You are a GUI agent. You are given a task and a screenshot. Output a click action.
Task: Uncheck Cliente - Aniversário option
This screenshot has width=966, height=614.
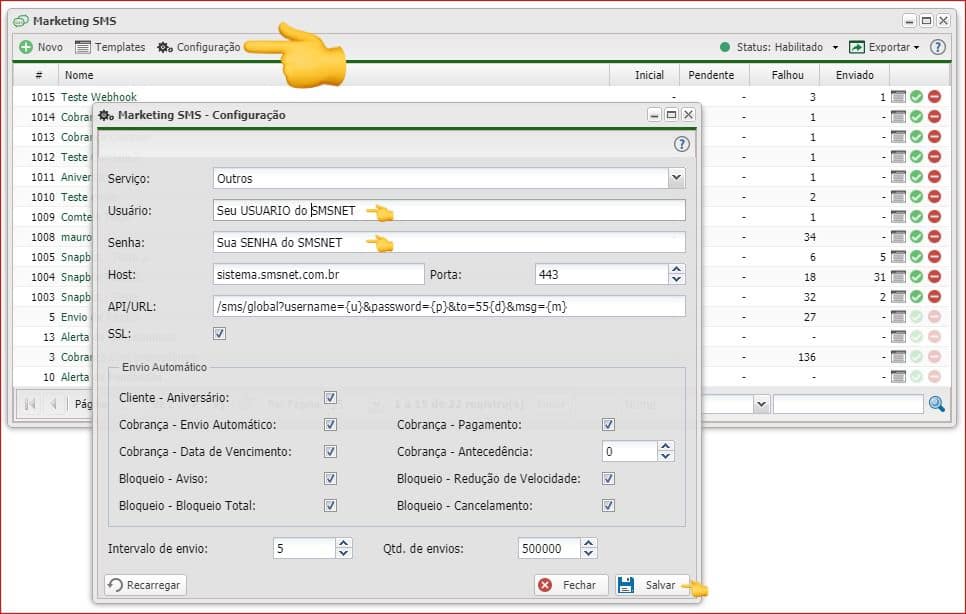330,398
